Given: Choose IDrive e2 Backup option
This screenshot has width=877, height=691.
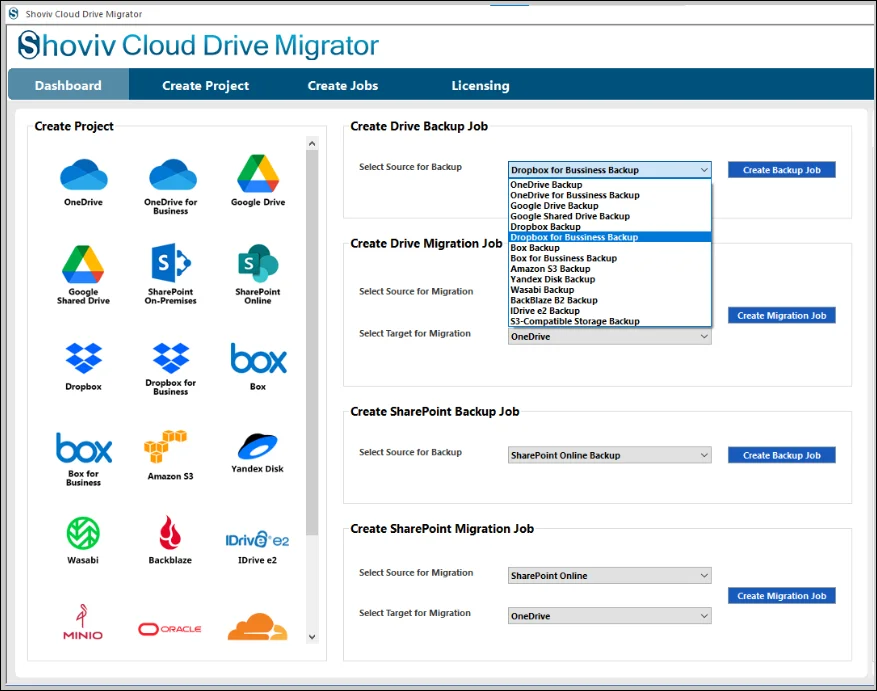Looking at the screenshot, I should click(x=610, y=311).
